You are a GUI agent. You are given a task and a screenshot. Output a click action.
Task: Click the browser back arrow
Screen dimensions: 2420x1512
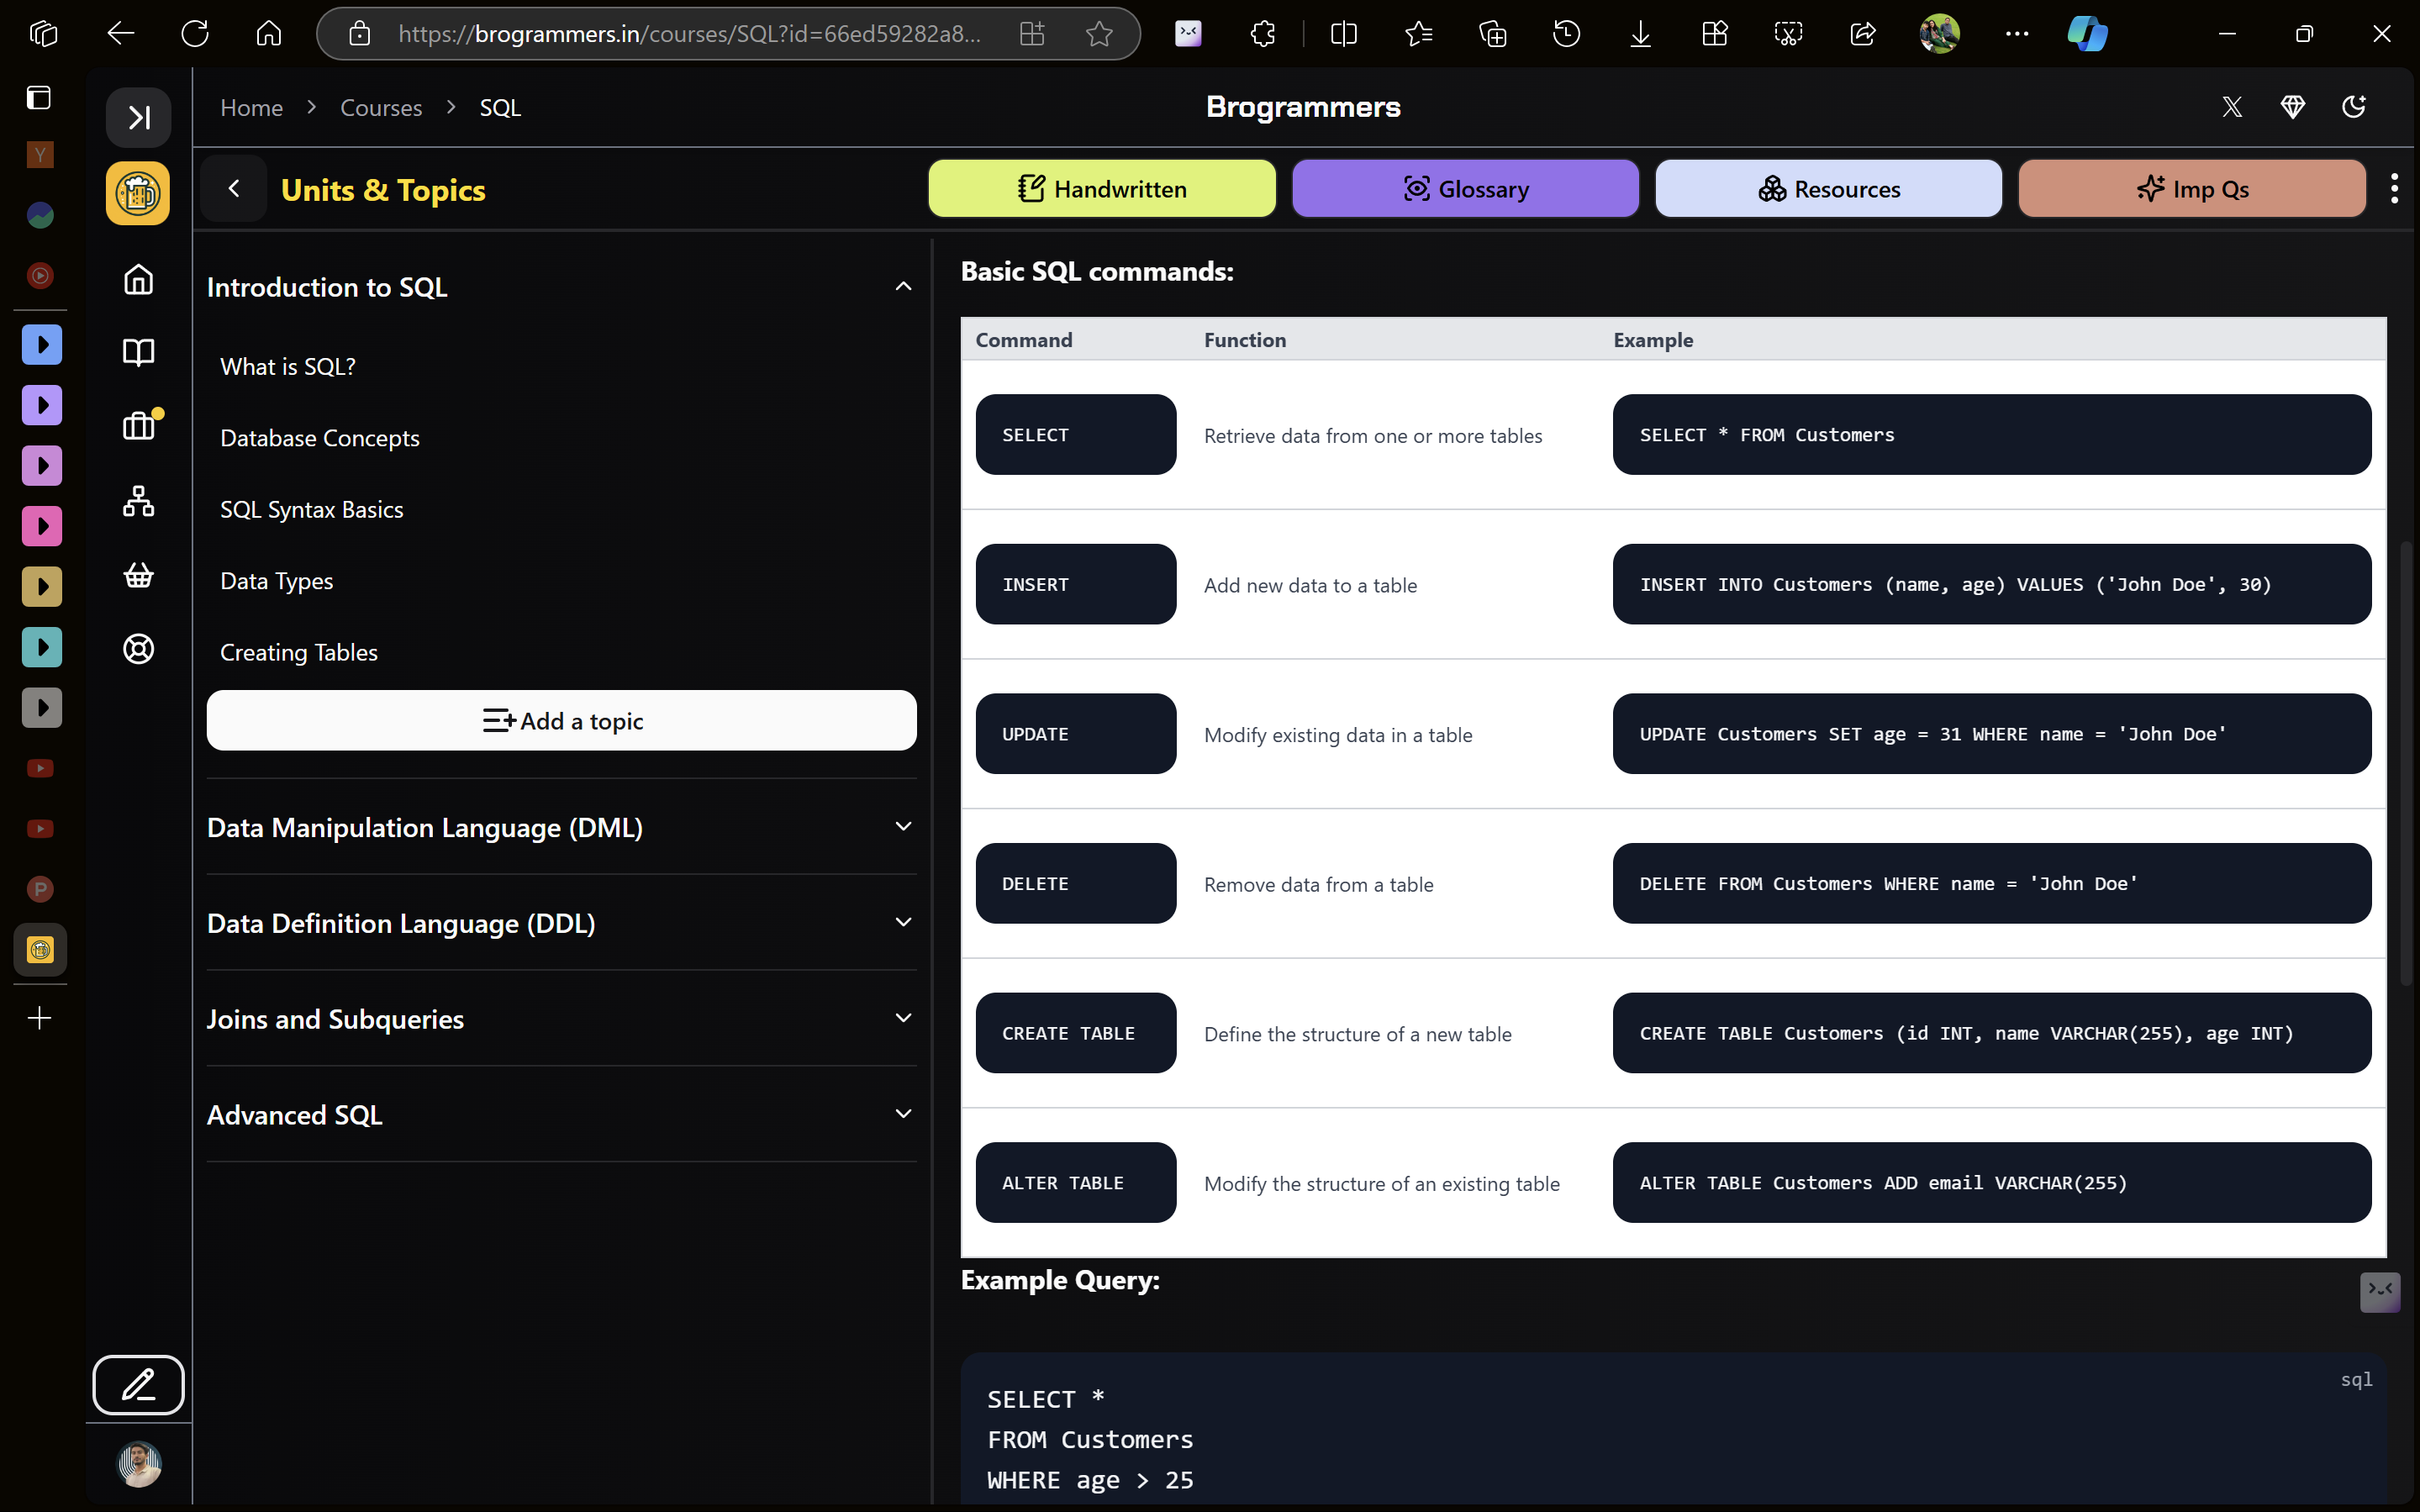[x=121, y=33]
